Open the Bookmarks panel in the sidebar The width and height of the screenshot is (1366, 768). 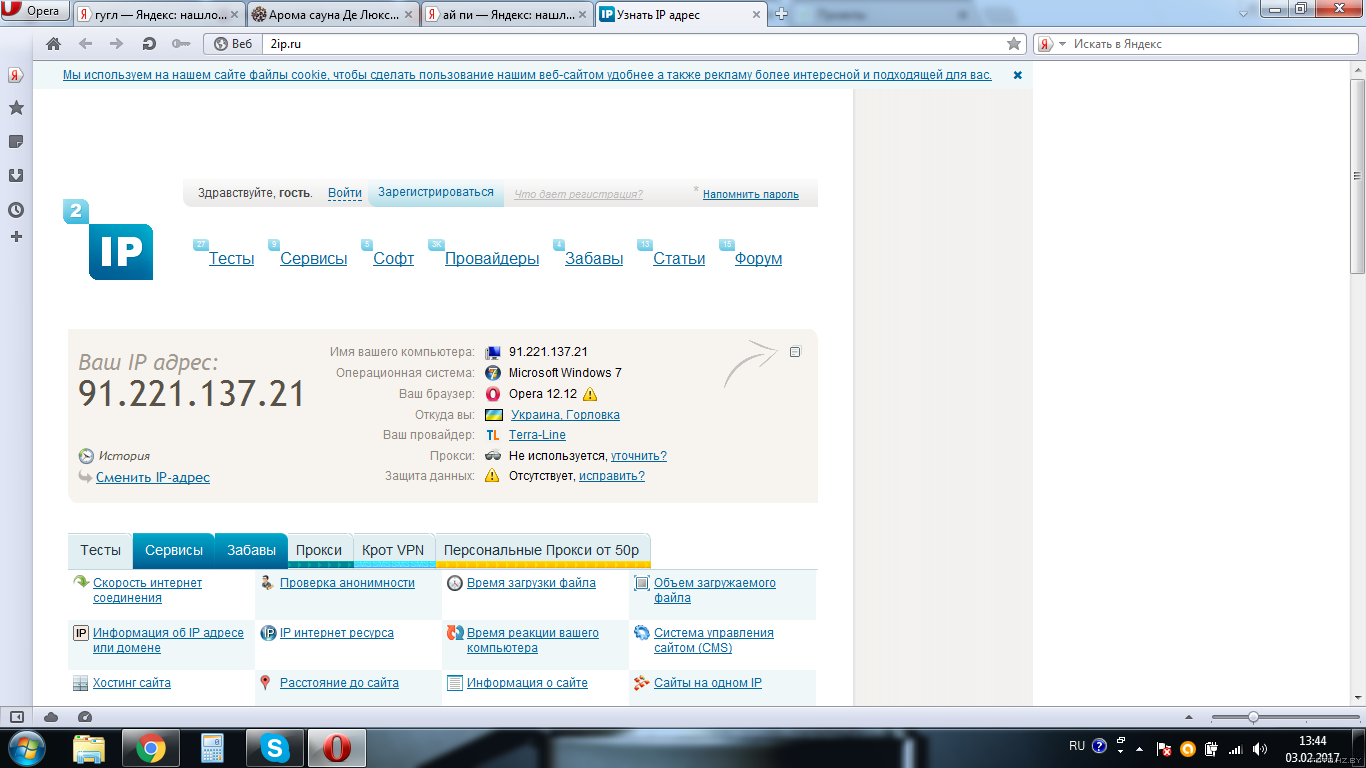pyautogui.click(x=16, y=108)
